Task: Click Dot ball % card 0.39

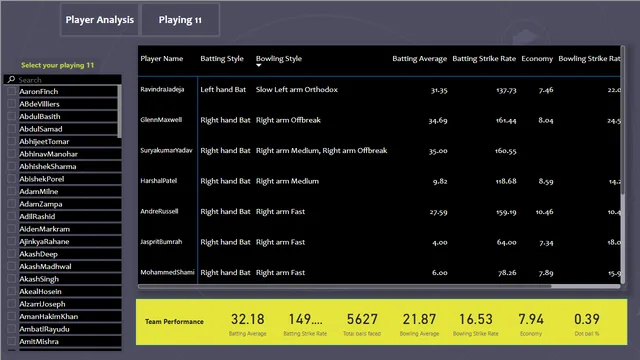Action: [x=587, y=324]
